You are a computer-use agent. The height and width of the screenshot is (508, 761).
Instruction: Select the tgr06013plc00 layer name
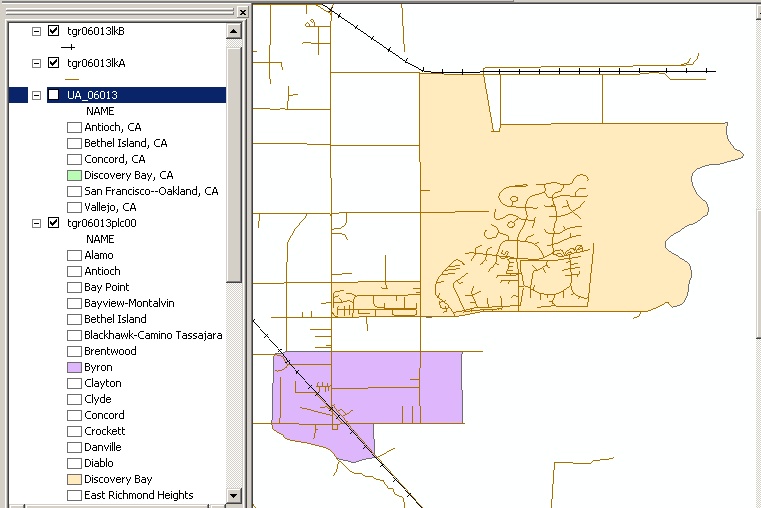[x=102, y=223]
